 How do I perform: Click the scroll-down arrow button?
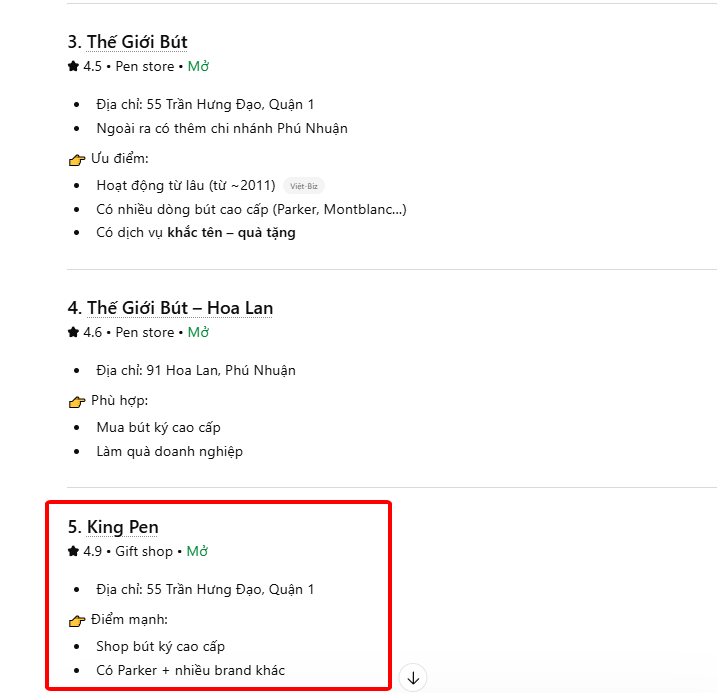[x=413, y=678]
